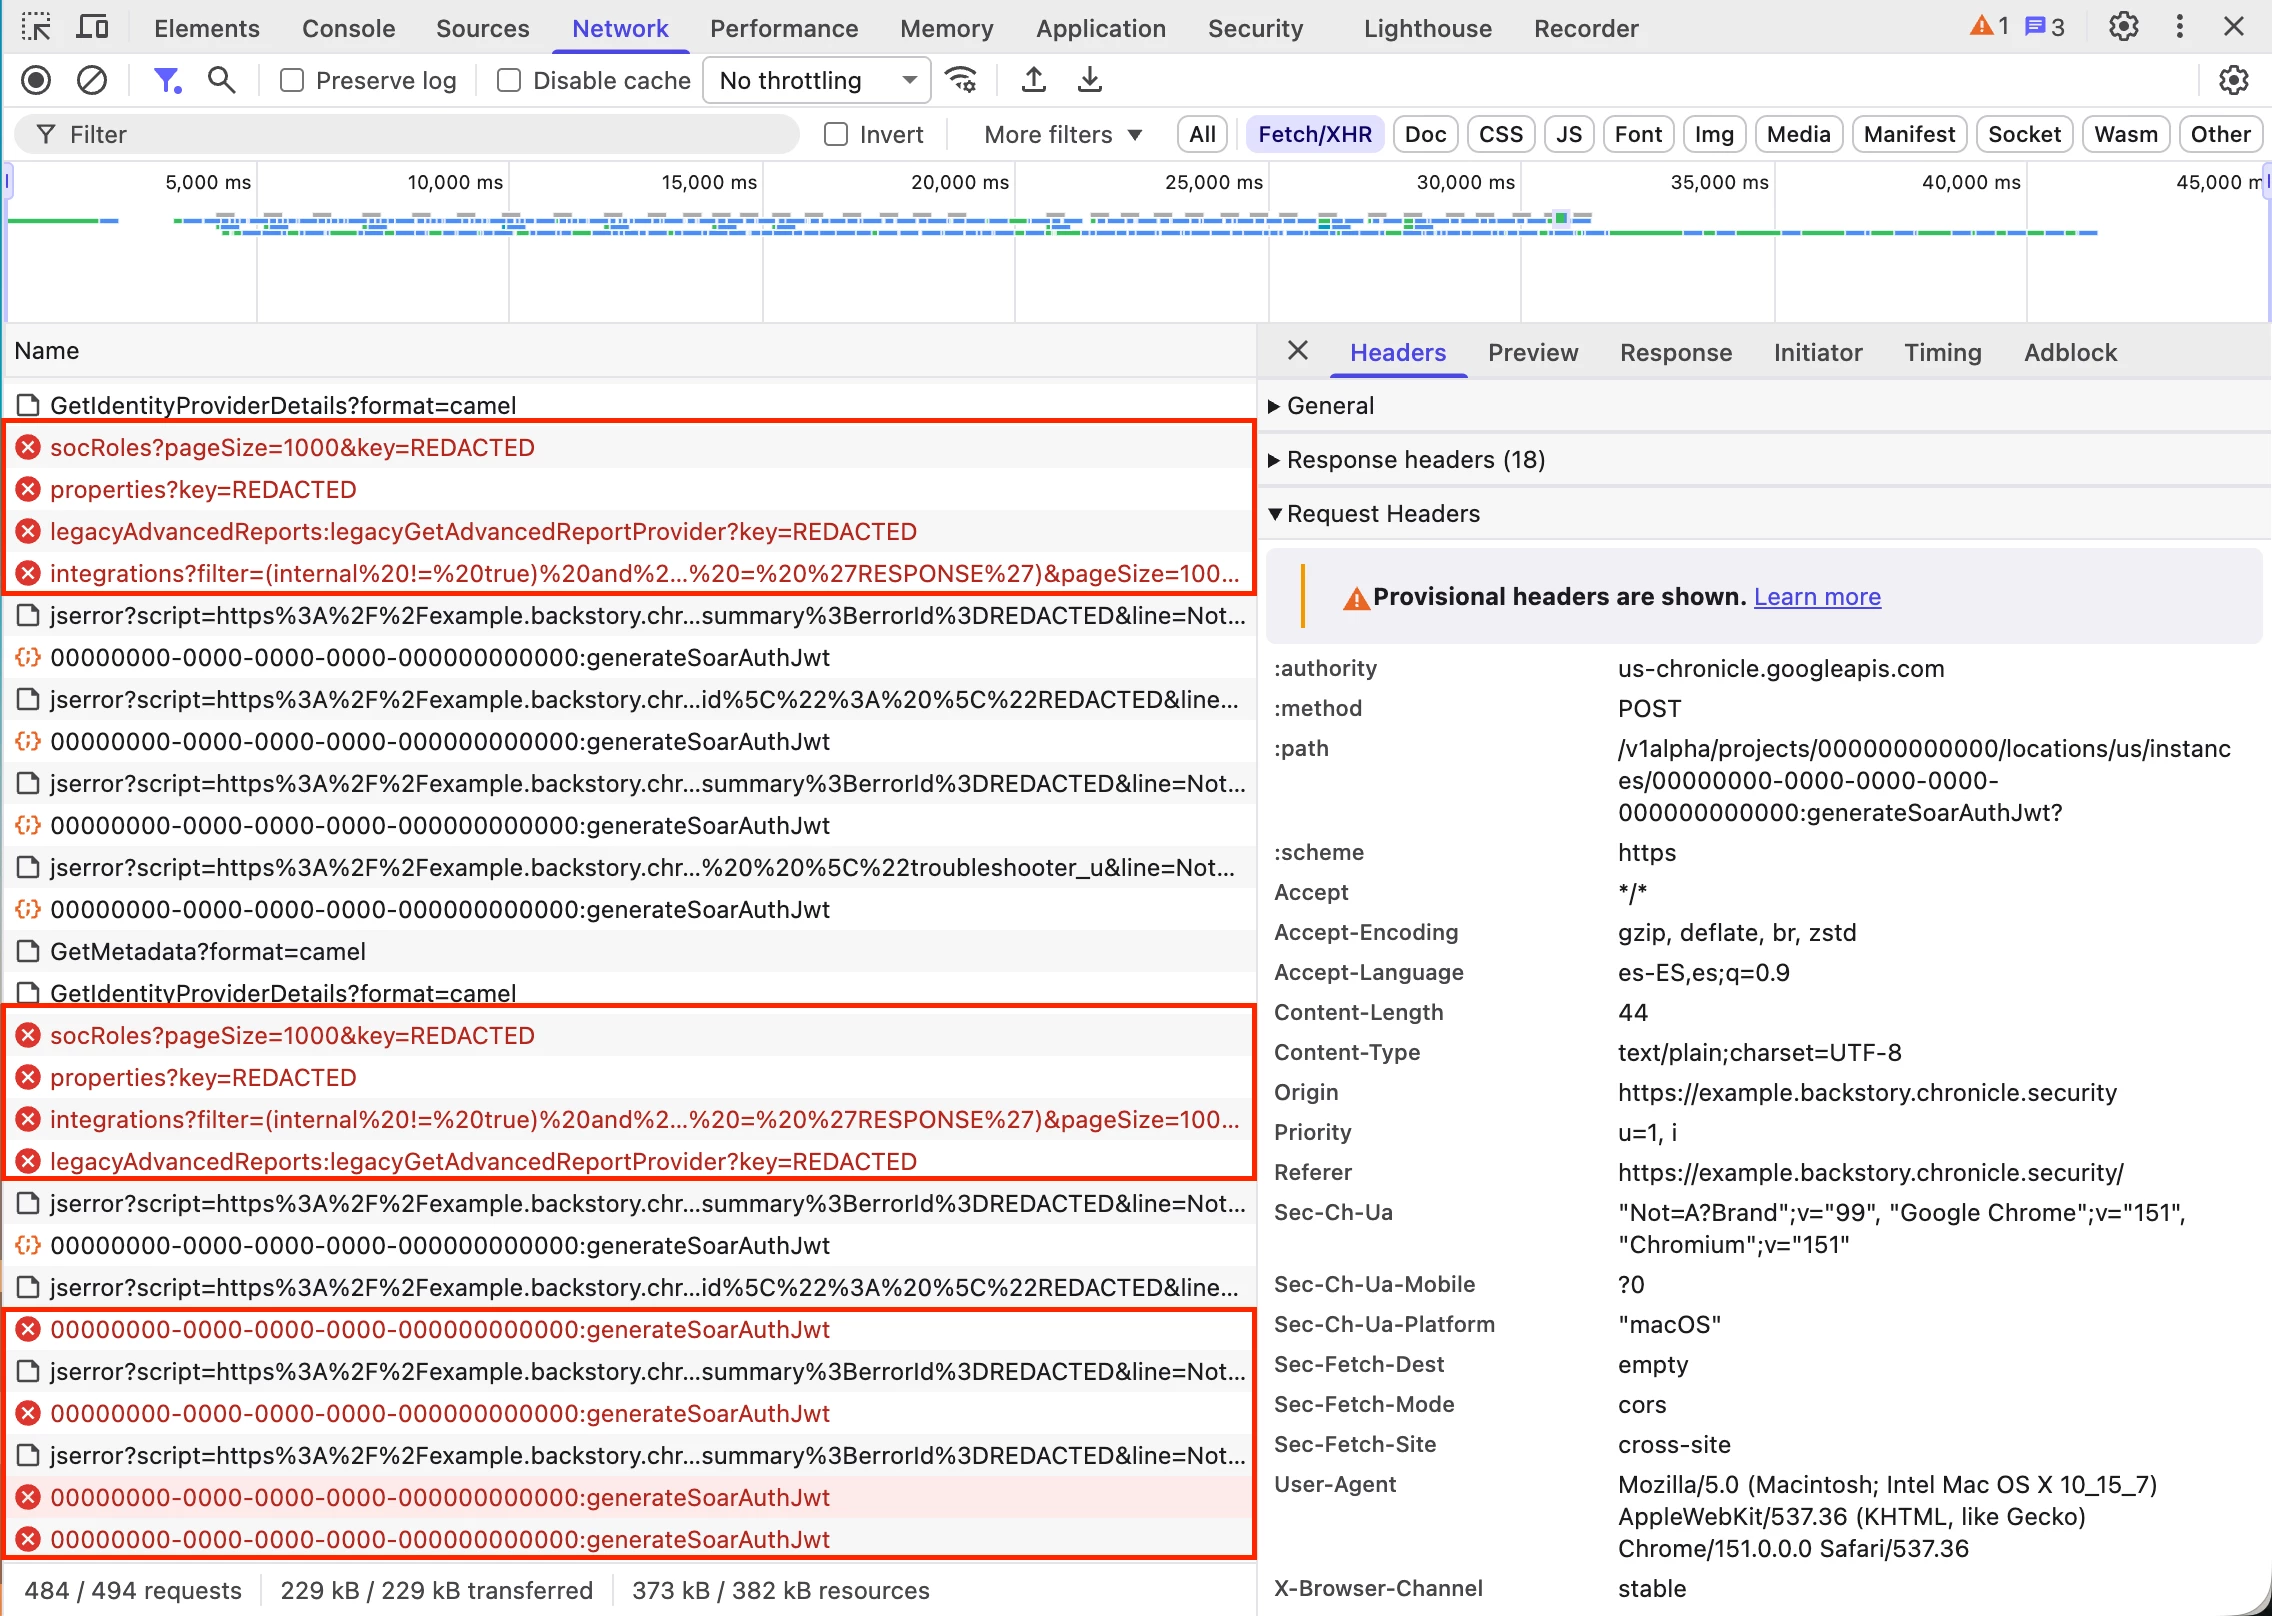Click the Provisional headers warning triangle
Screen dimensions: 2272x1616
[x=1356, y=598]
